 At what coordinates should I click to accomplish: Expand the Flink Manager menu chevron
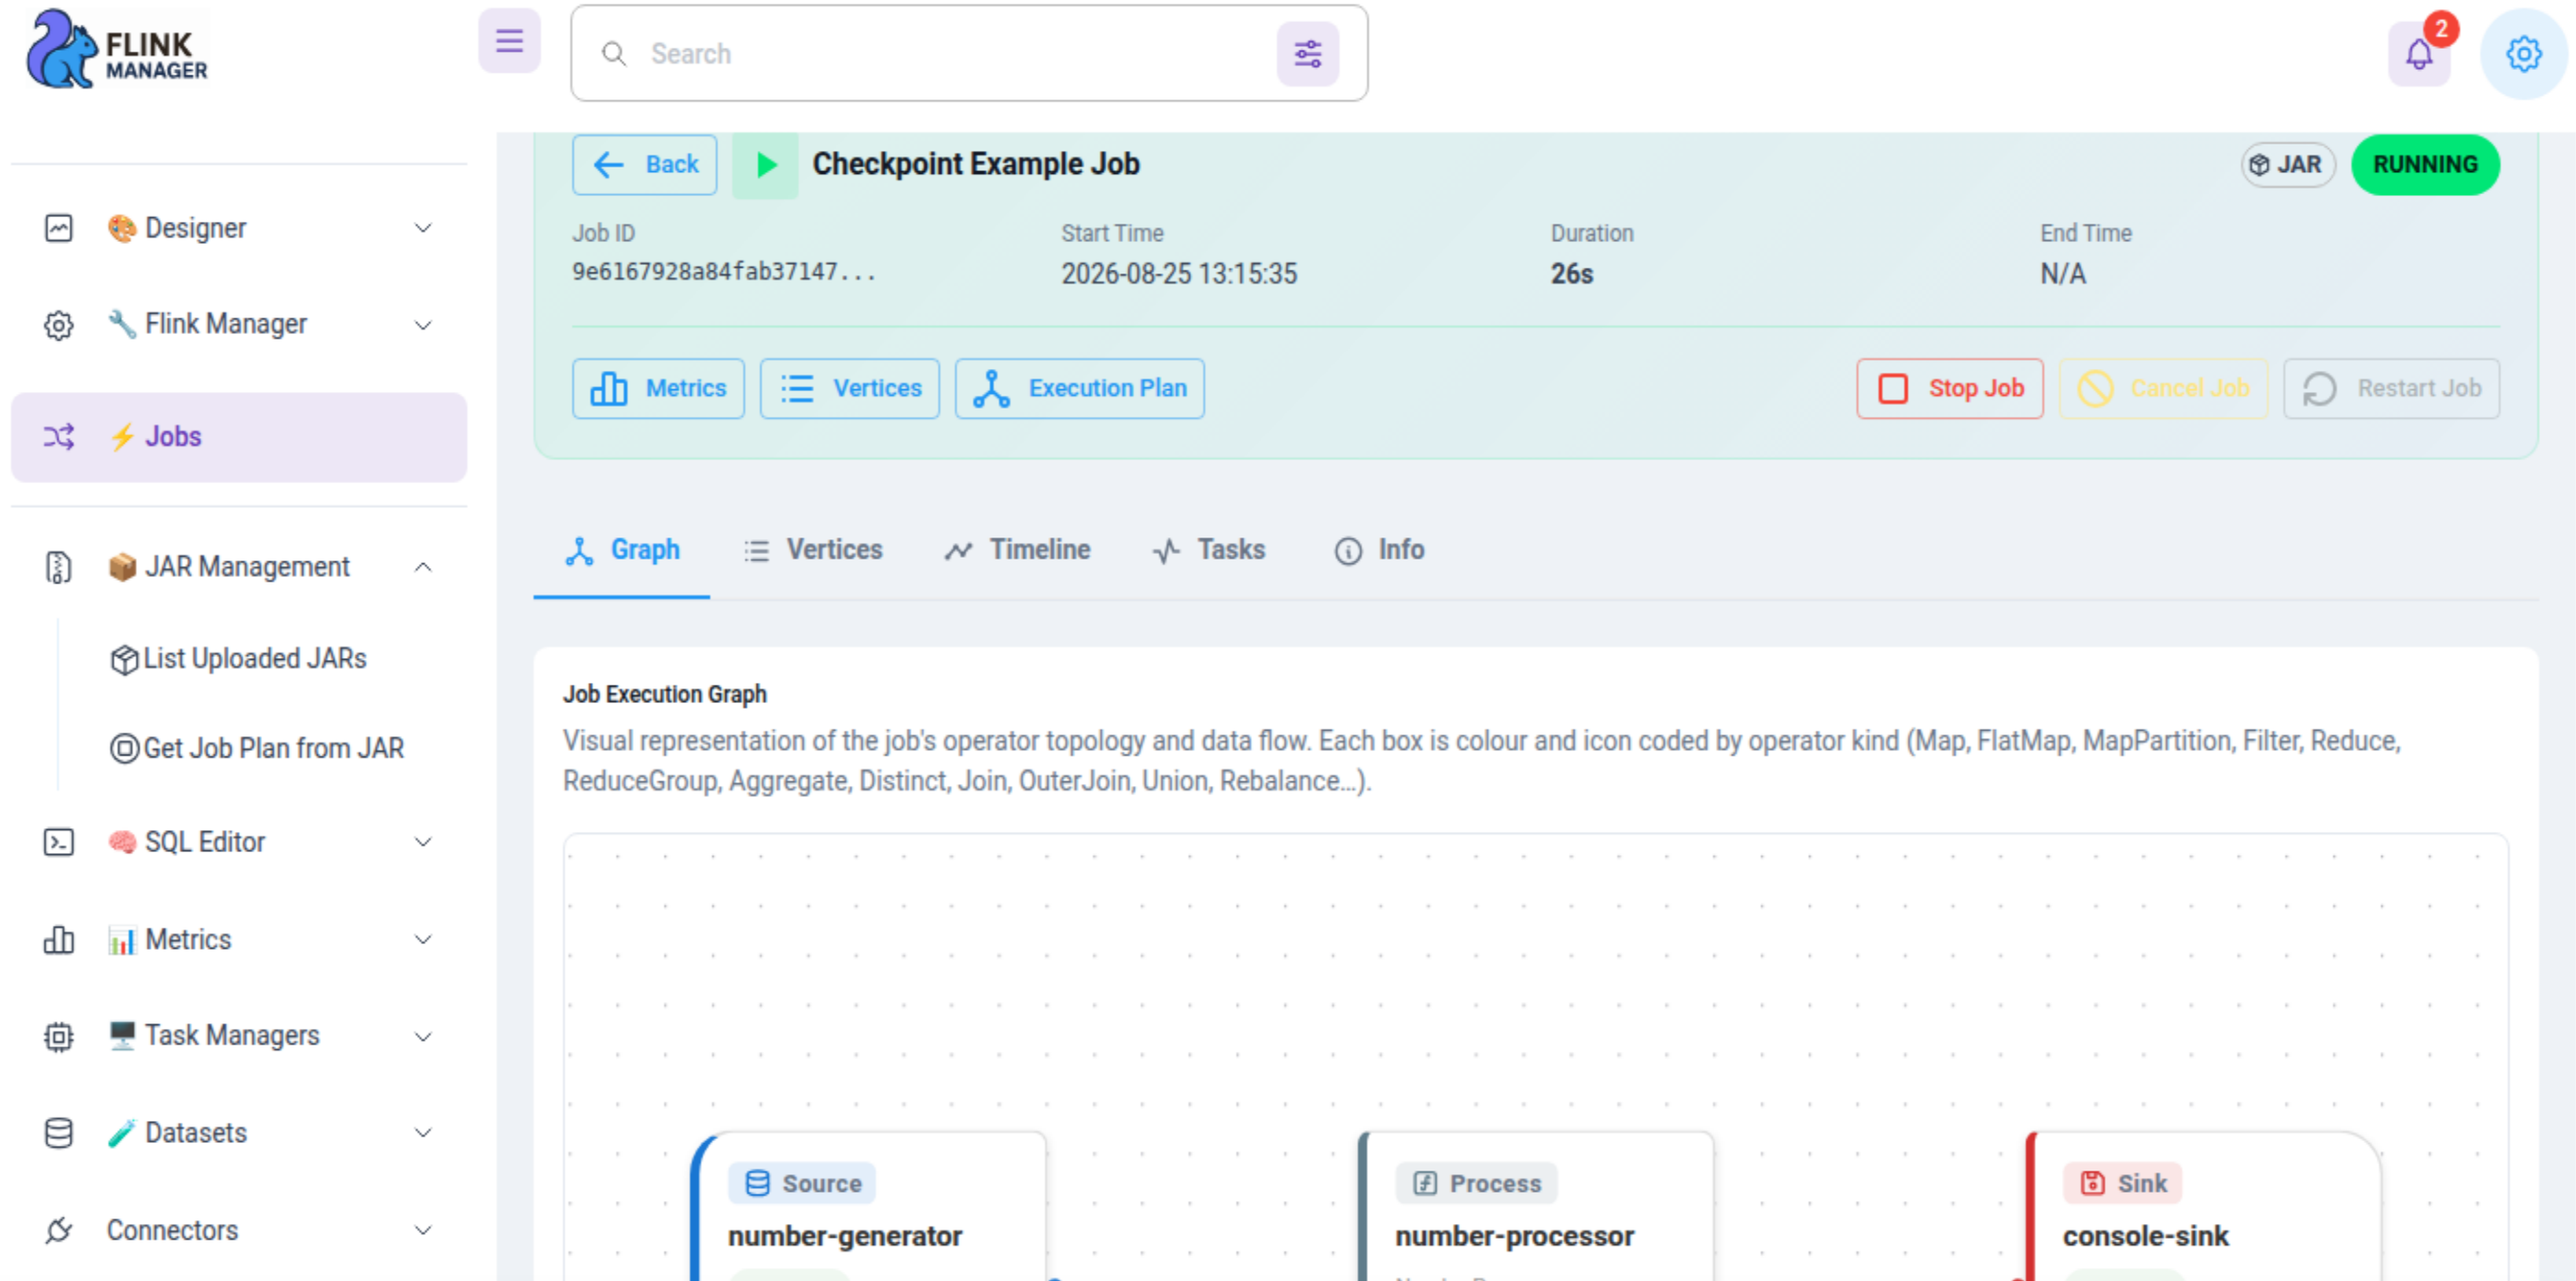423,325
